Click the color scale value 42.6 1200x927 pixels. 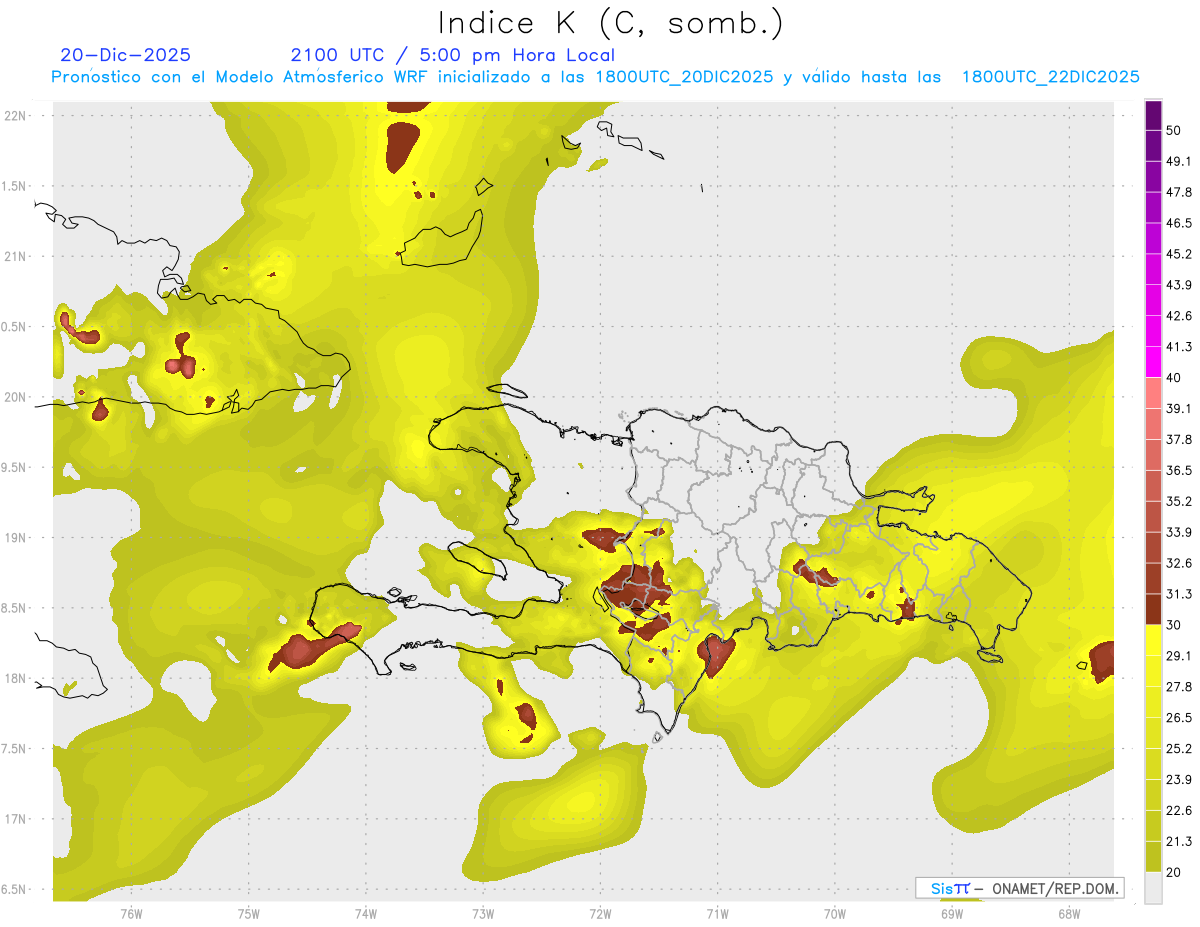tap(1179, 316)
